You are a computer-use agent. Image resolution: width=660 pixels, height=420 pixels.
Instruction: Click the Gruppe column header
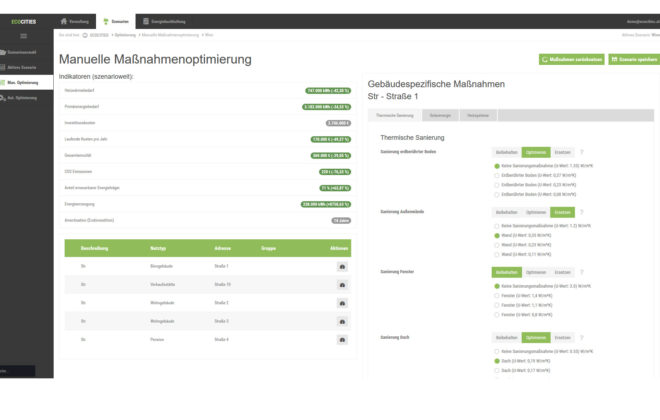point(268,248)
